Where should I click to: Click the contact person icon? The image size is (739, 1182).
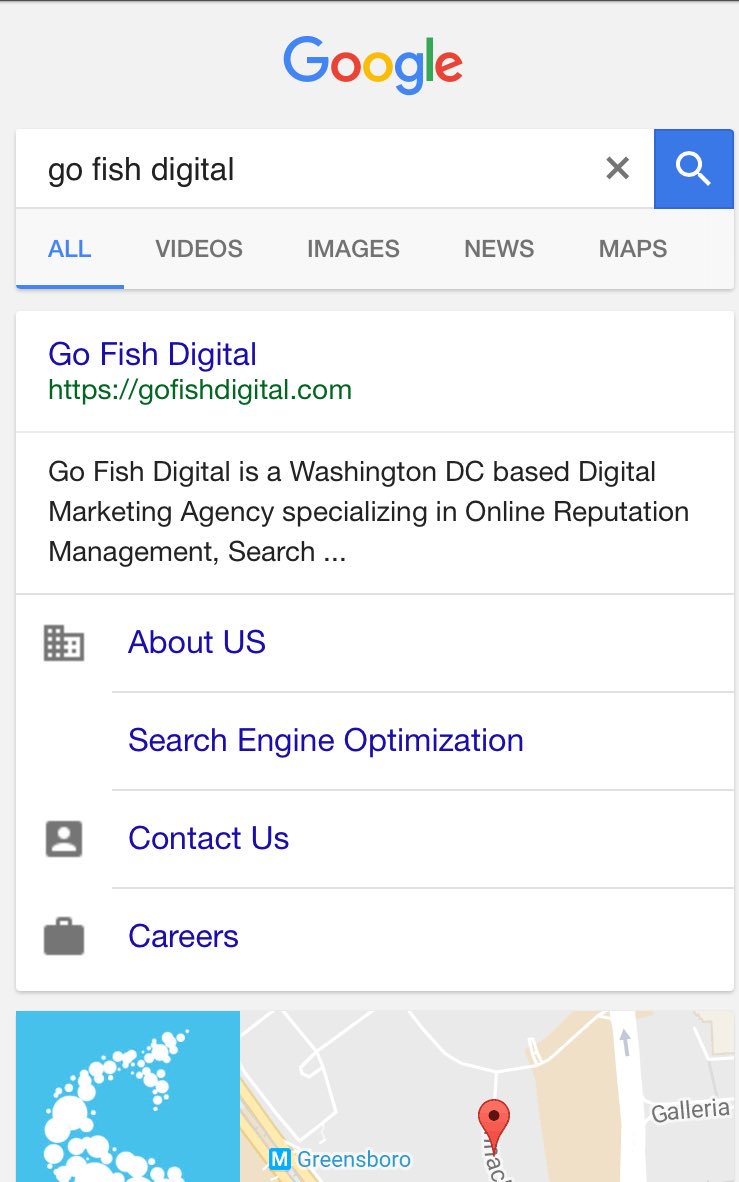tap(64, 838)
